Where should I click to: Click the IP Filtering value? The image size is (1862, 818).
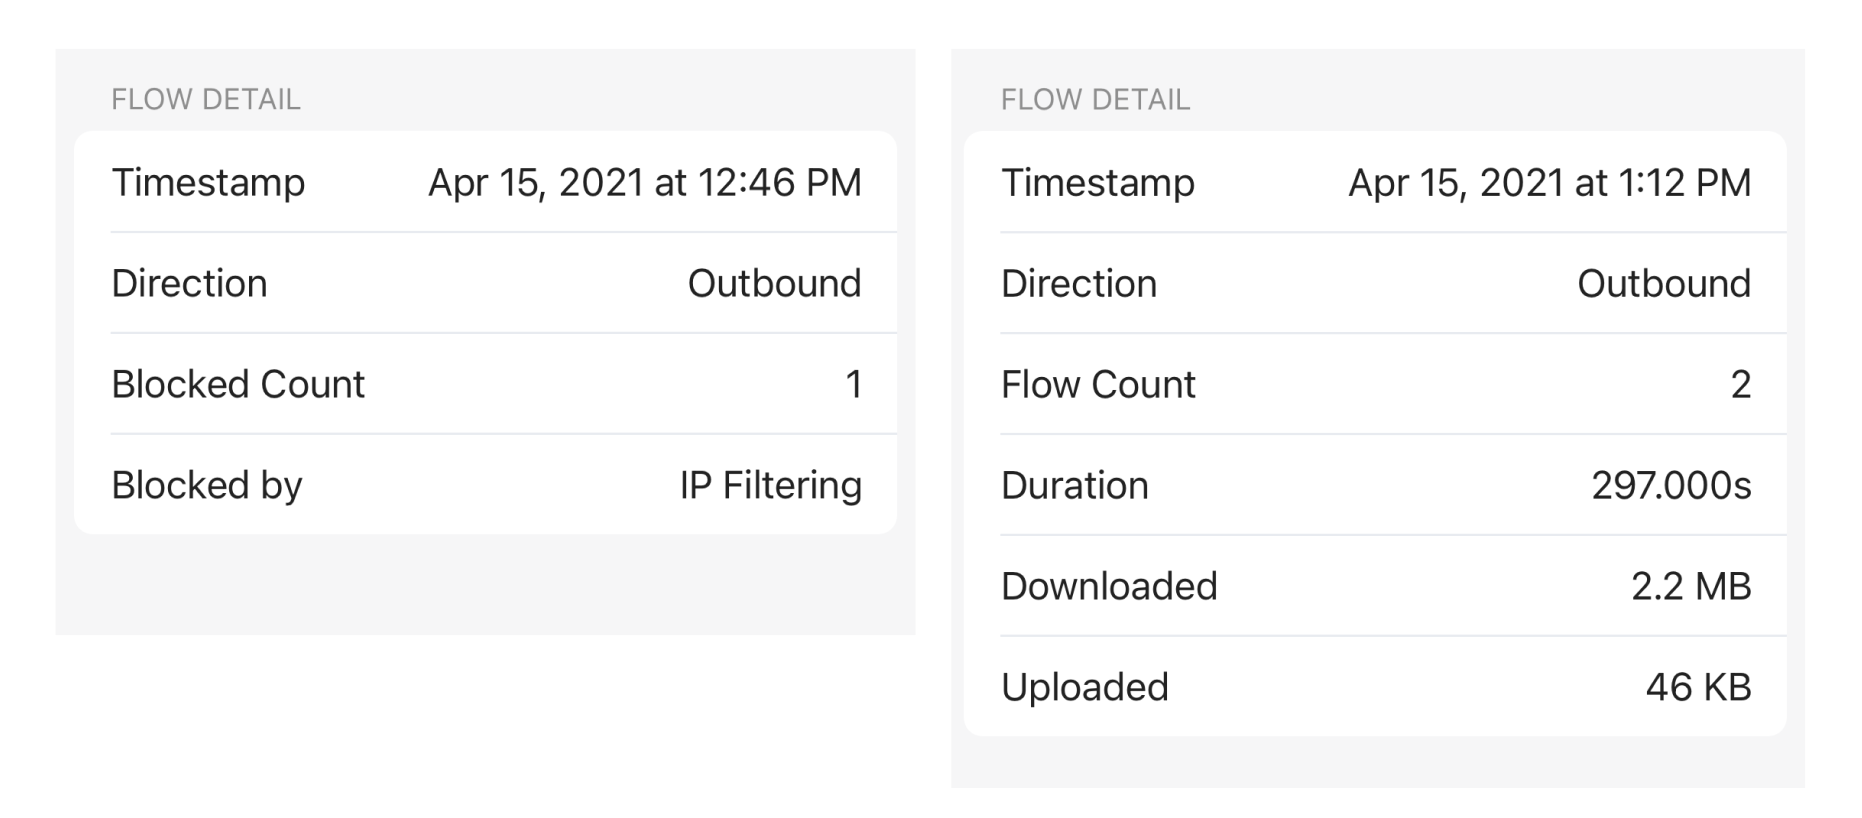tap(770, 485)
